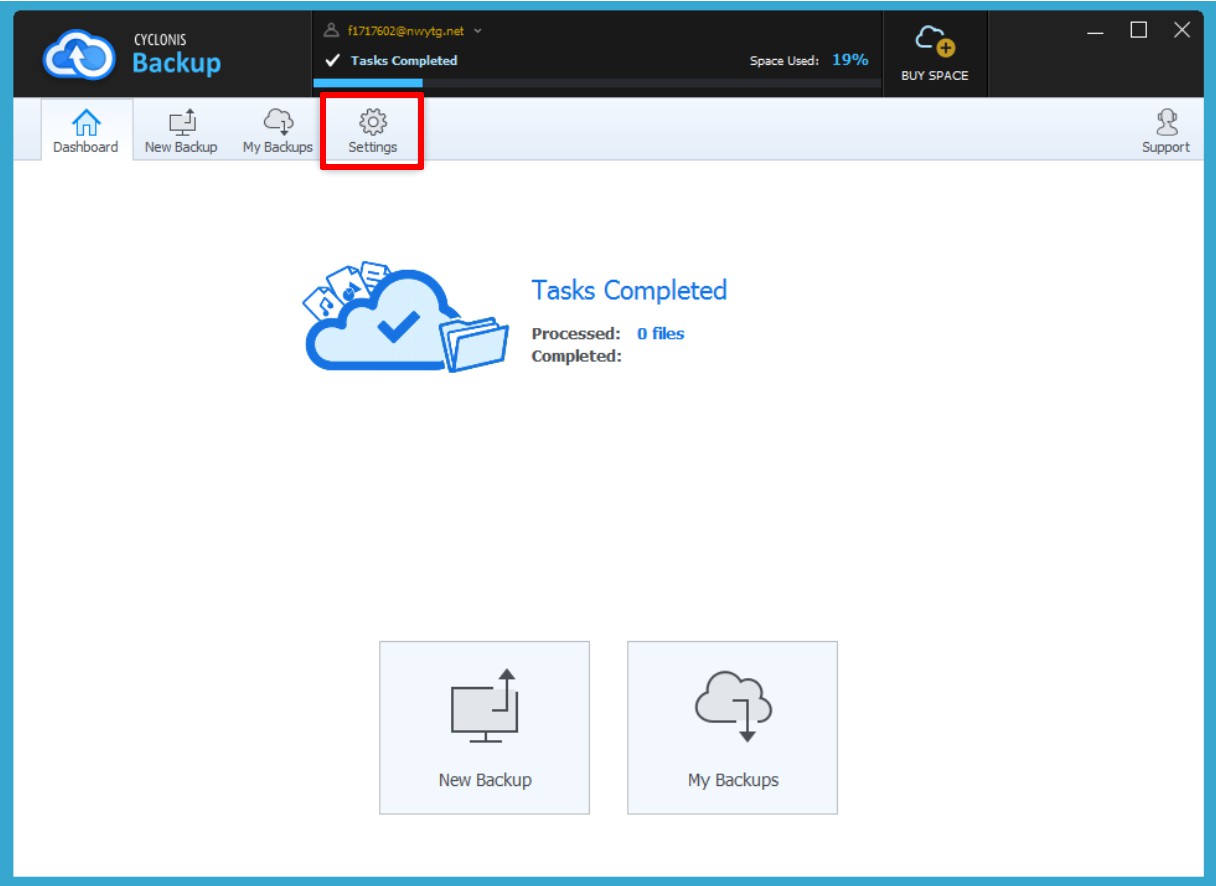Open the Settings tab
The height and width of the screenshot is (886, 1216).
tap(370, 129)
